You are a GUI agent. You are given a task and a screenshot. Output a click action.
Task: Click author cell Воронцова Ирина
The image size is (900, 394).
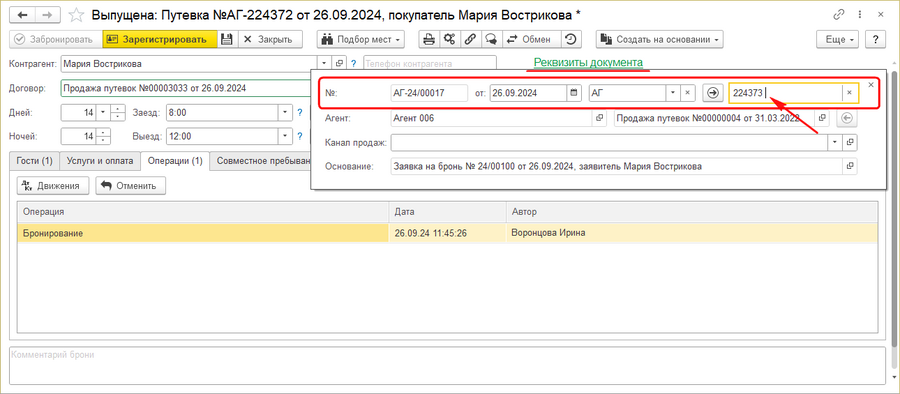pos(692,233)
